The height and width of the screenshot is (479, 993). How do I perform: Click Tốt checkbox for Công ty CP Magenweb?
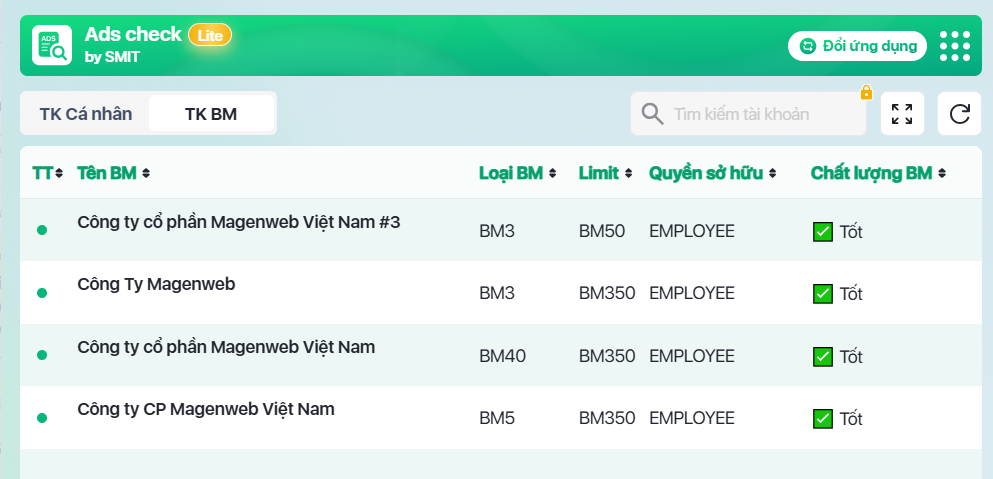[822, 419]
